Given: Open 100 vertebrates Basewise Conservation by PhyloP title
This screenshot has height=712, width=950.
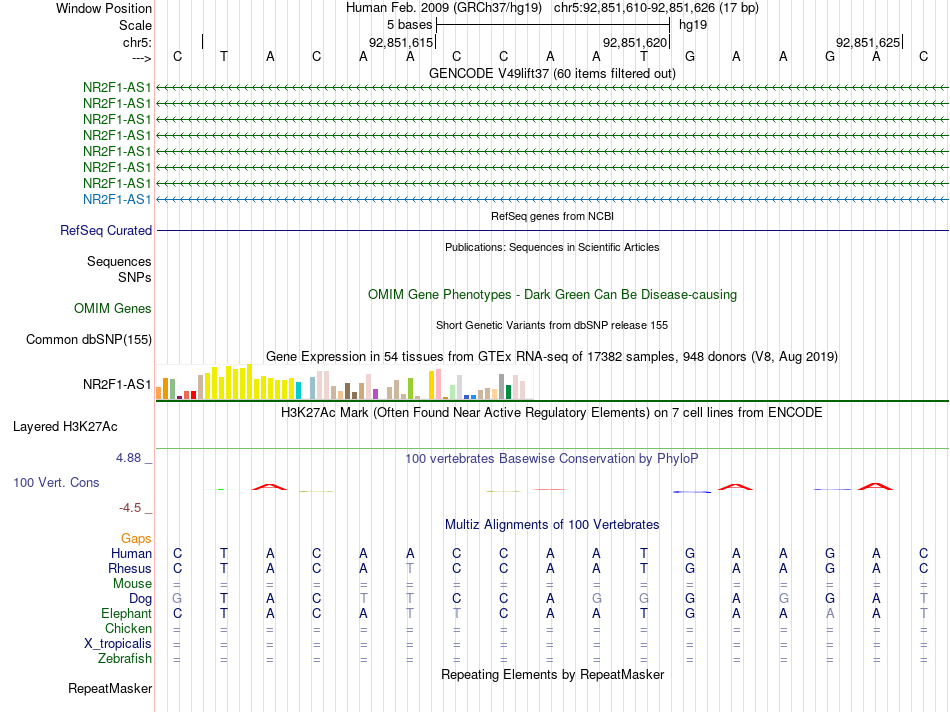Looking at the screenshot, I should click(x=552, y=459).
